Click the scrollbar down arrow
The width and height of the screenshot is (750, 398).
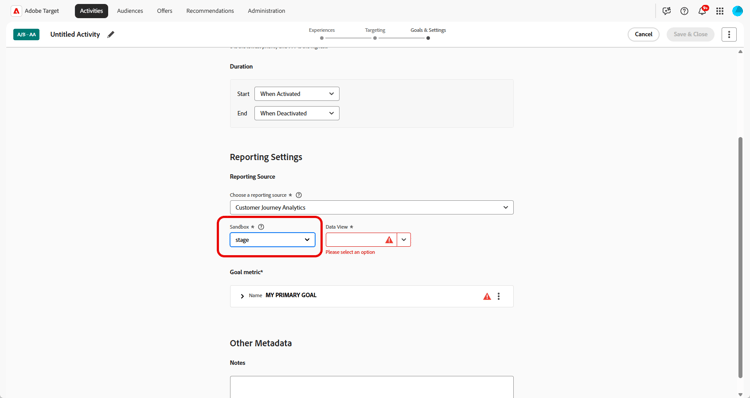tap(740, 395)
